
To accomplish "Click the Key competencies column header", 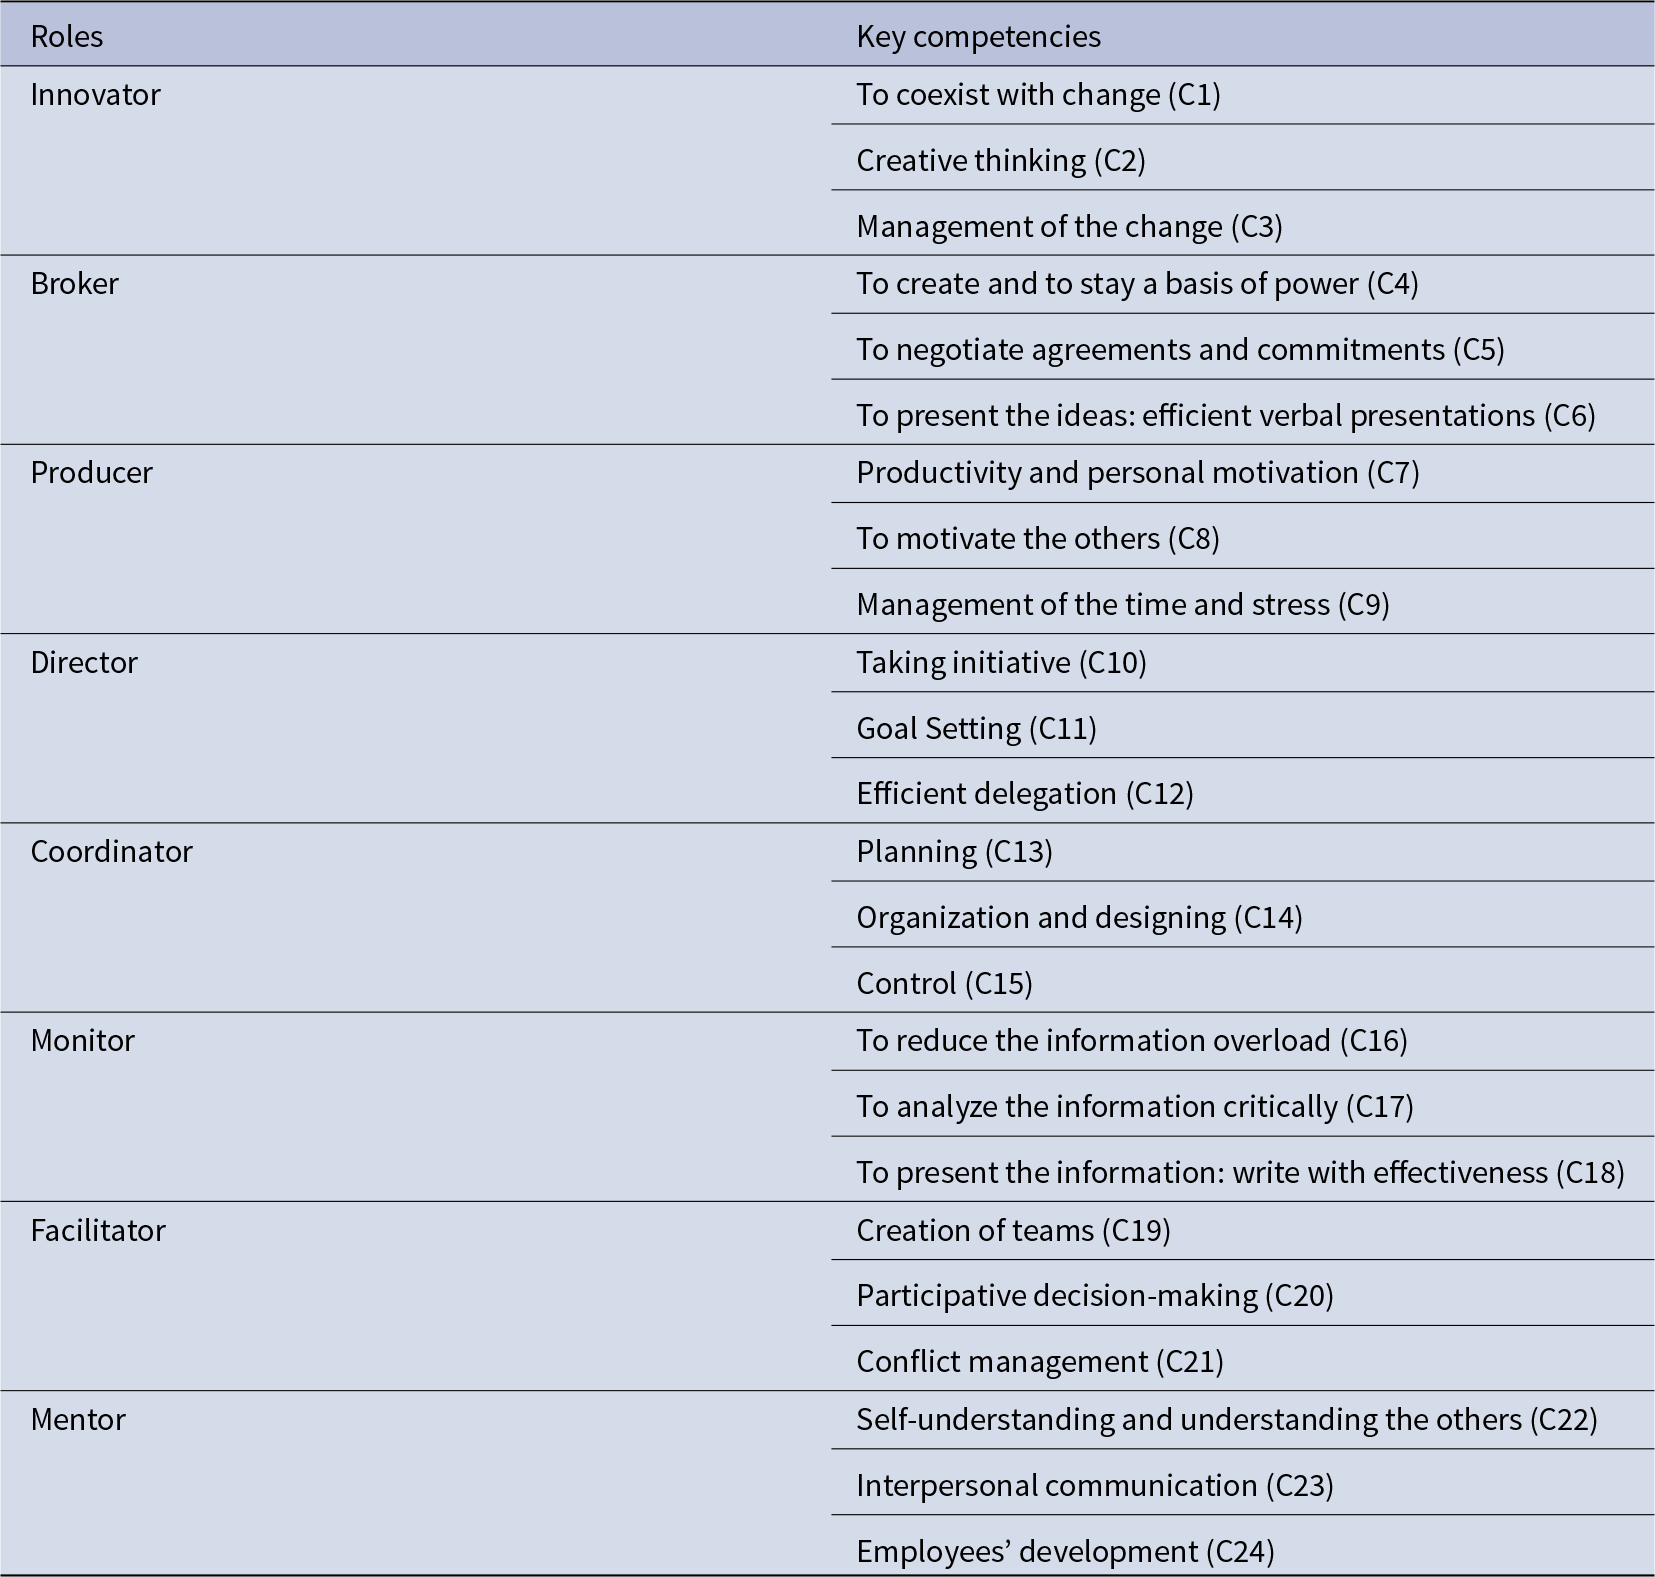I will [x=978, y=36].
